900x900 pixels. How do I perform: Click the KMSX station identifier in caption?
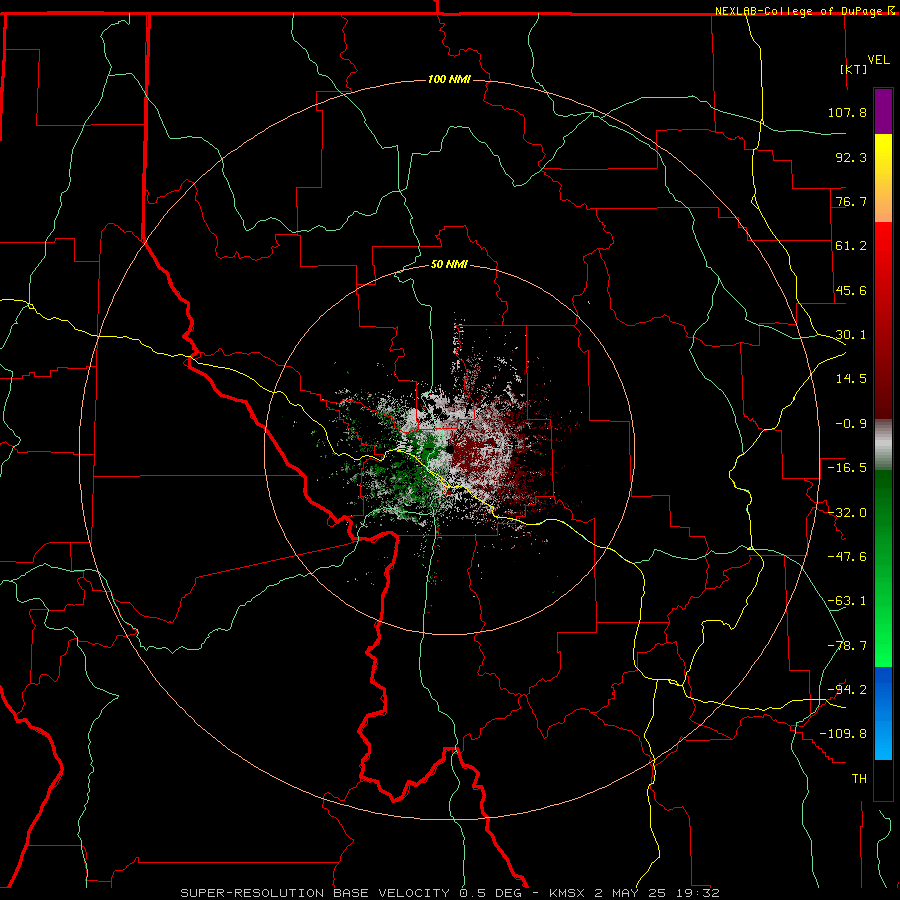click(x=568, y=893)
